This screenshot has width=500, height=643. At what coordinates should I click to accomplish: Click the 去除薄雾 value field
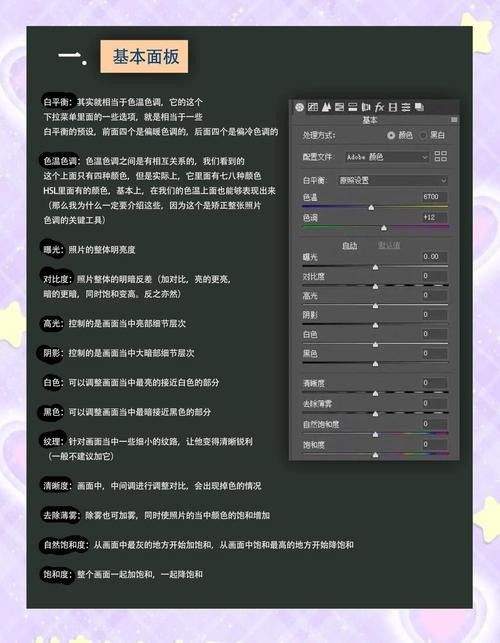434,403
